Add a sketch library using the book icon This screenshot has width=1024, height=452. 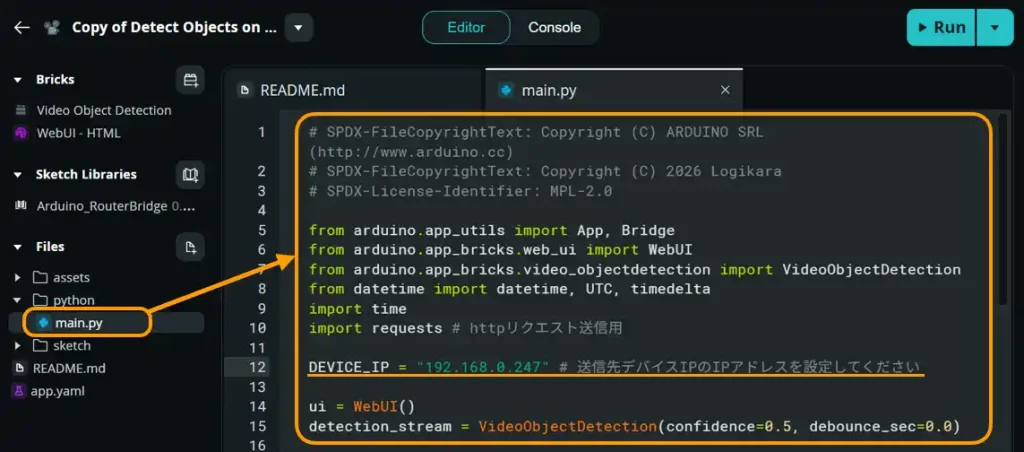190,174
